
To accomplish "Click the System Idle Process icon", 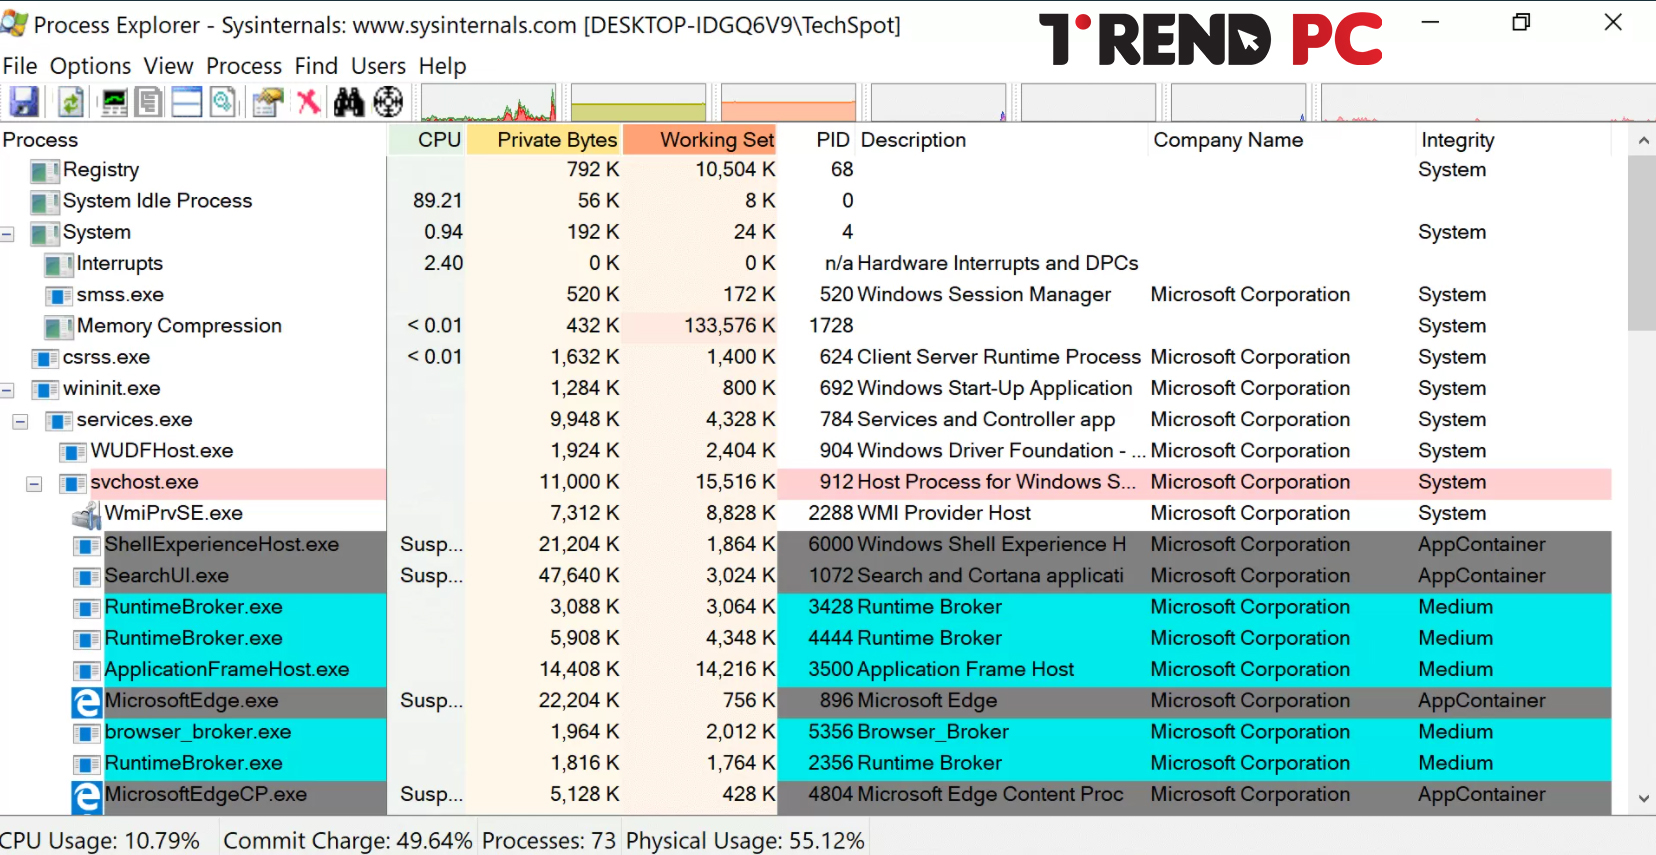I will pyautogui.click(x=45, y=203).
